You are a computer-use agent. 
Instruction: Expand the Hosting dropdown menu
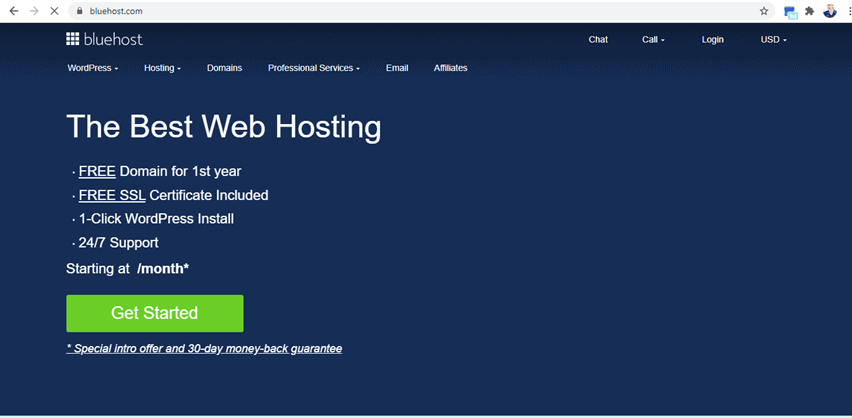point(162,68)
